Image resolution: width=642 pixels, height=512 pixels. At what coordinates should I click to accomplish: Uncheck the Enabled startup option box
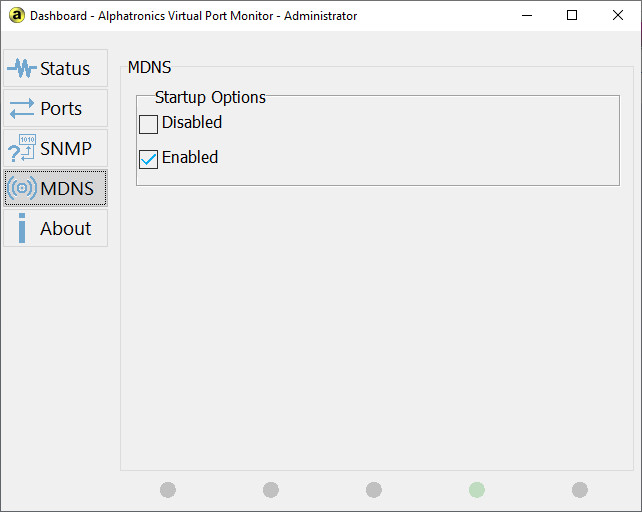point(148,159)
